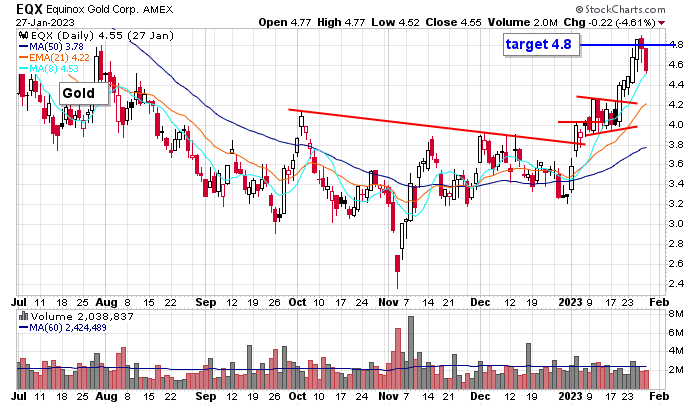700x405 pixels.
Task: Click the Gold annotation label box
Action: tap(83, 93)
